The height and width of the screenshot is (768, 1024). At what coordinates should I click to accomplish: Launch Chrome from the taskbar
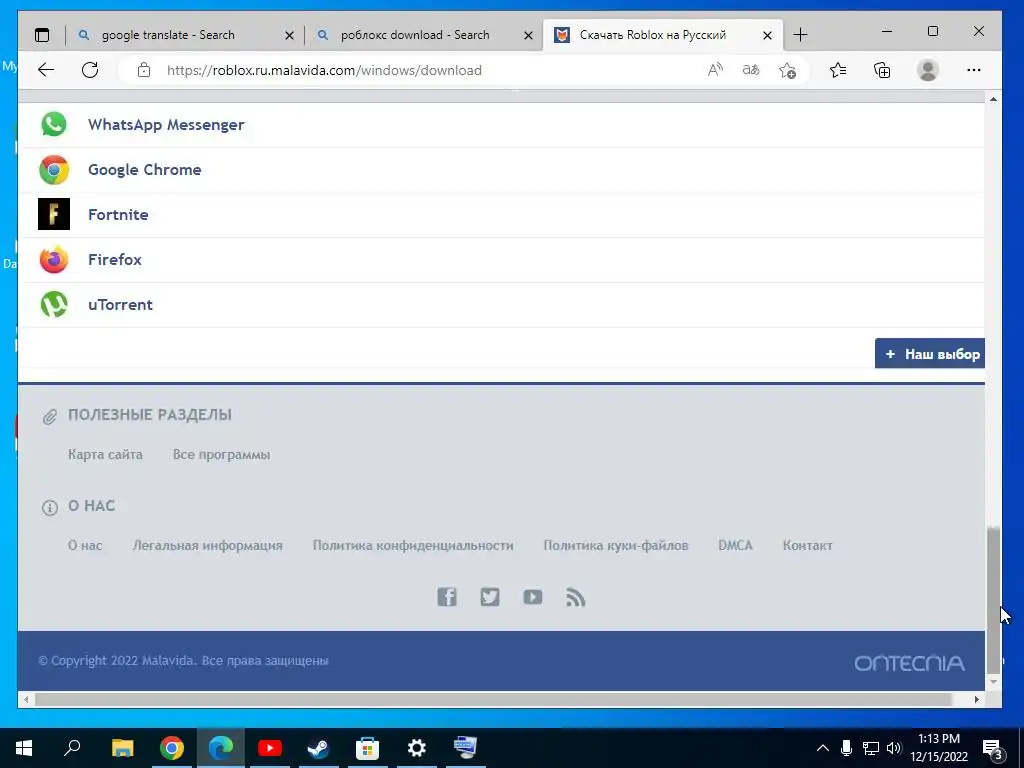[172, 748]
